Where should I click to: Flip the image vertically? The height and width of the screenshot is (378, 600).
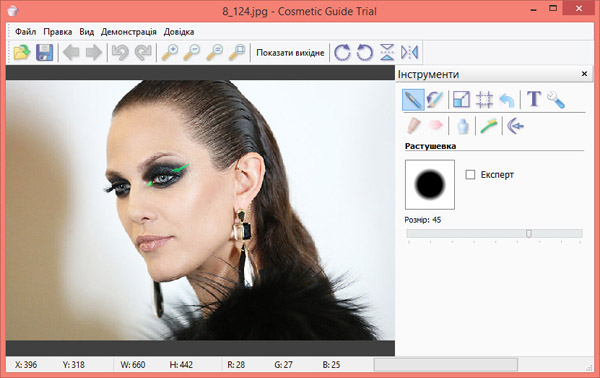coord(387,52)
